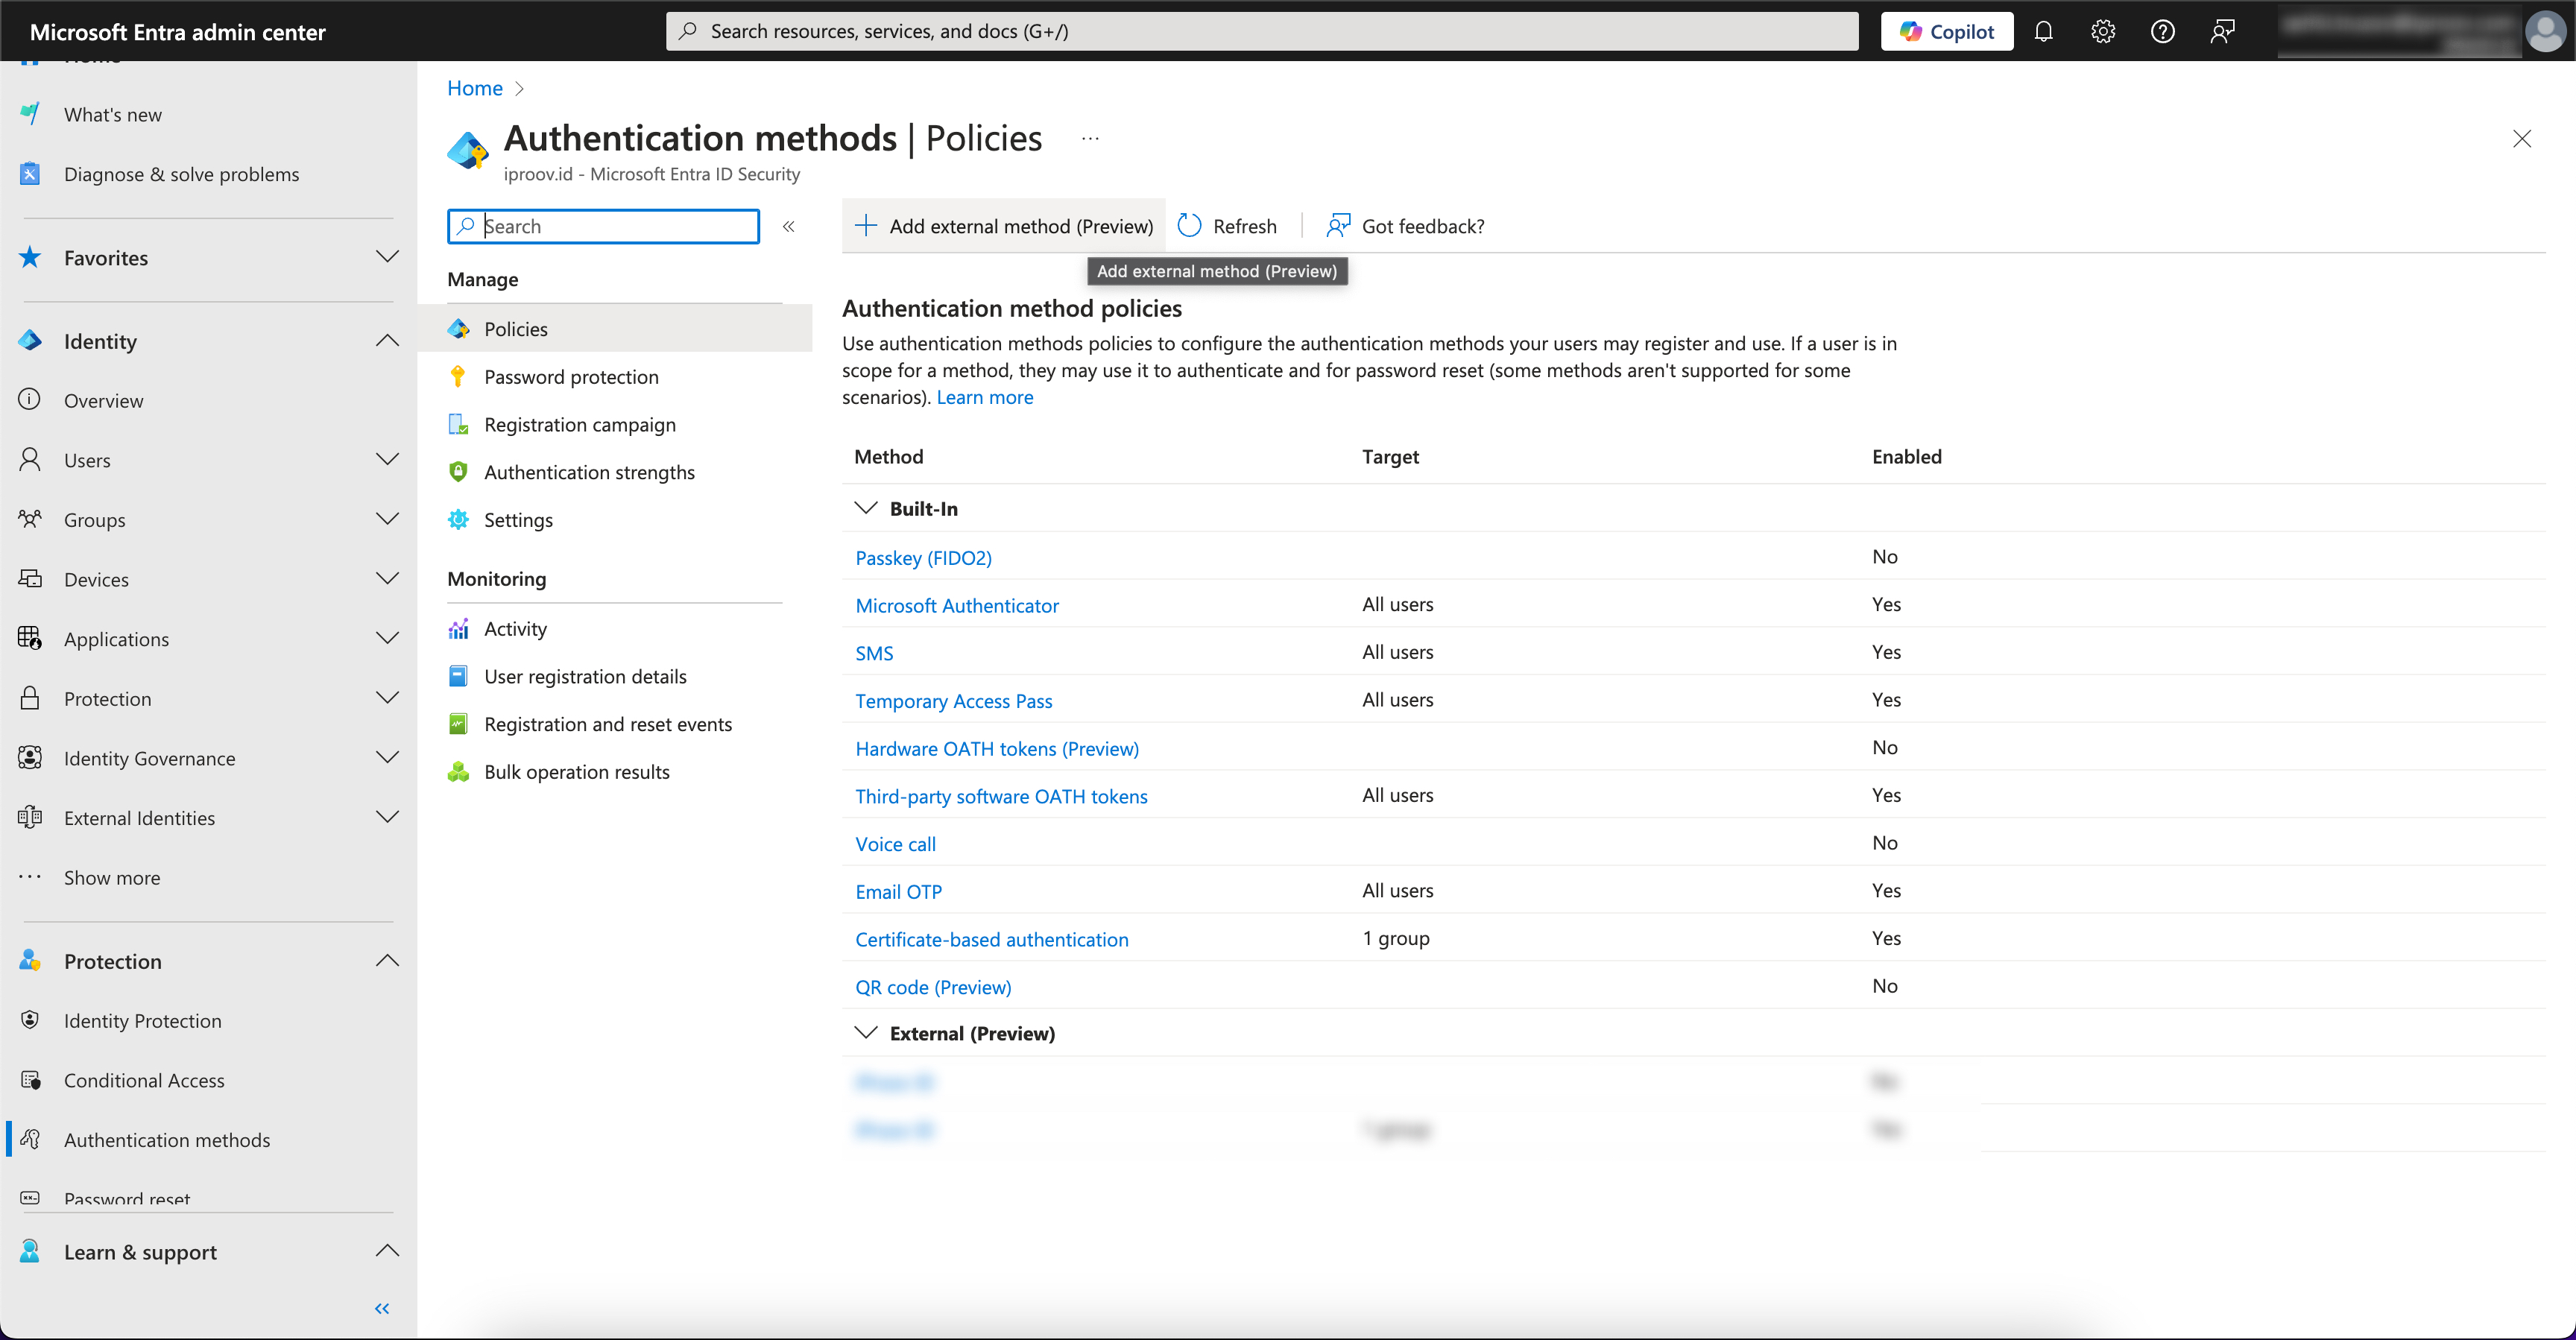Click the What's new icon
This screenshot has width=2576, height=1340.
[x=30, y=114]
